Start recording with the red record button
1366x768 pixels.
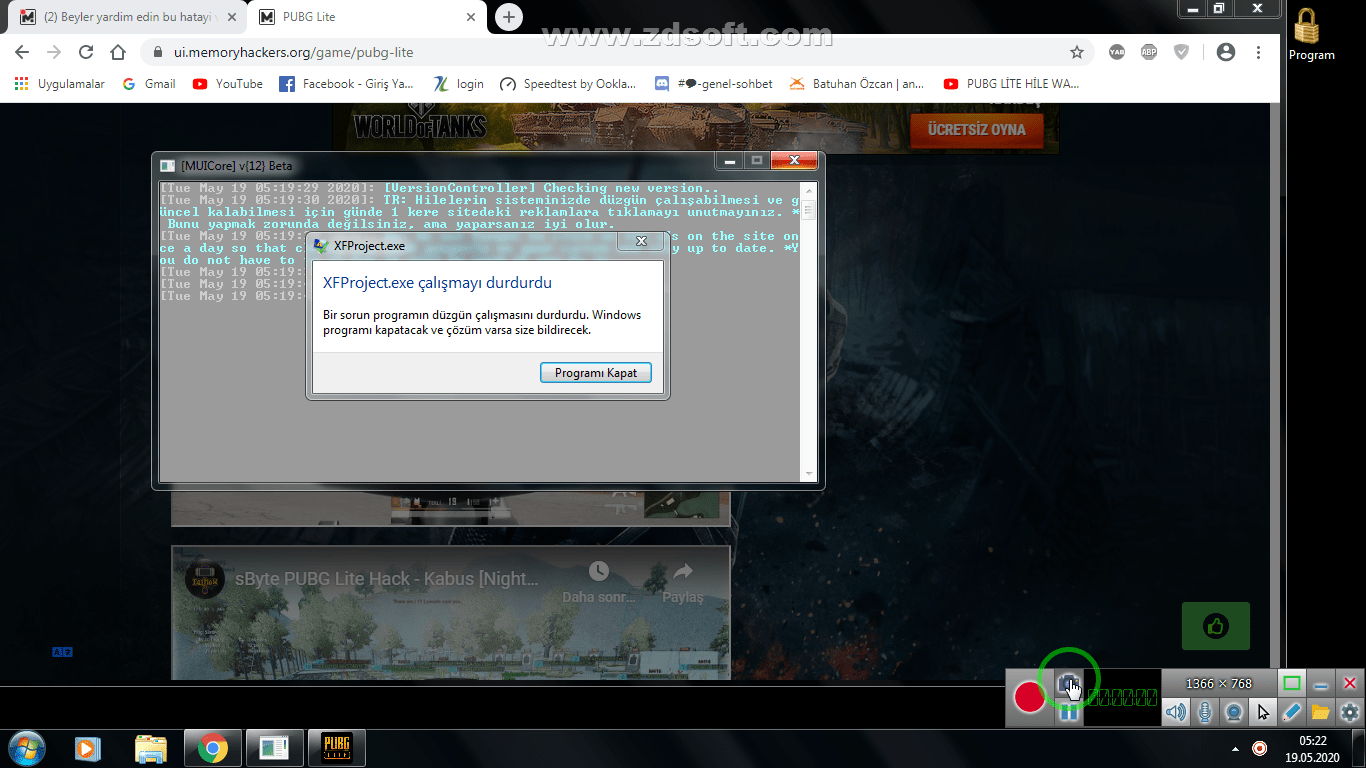[1030, 697]
